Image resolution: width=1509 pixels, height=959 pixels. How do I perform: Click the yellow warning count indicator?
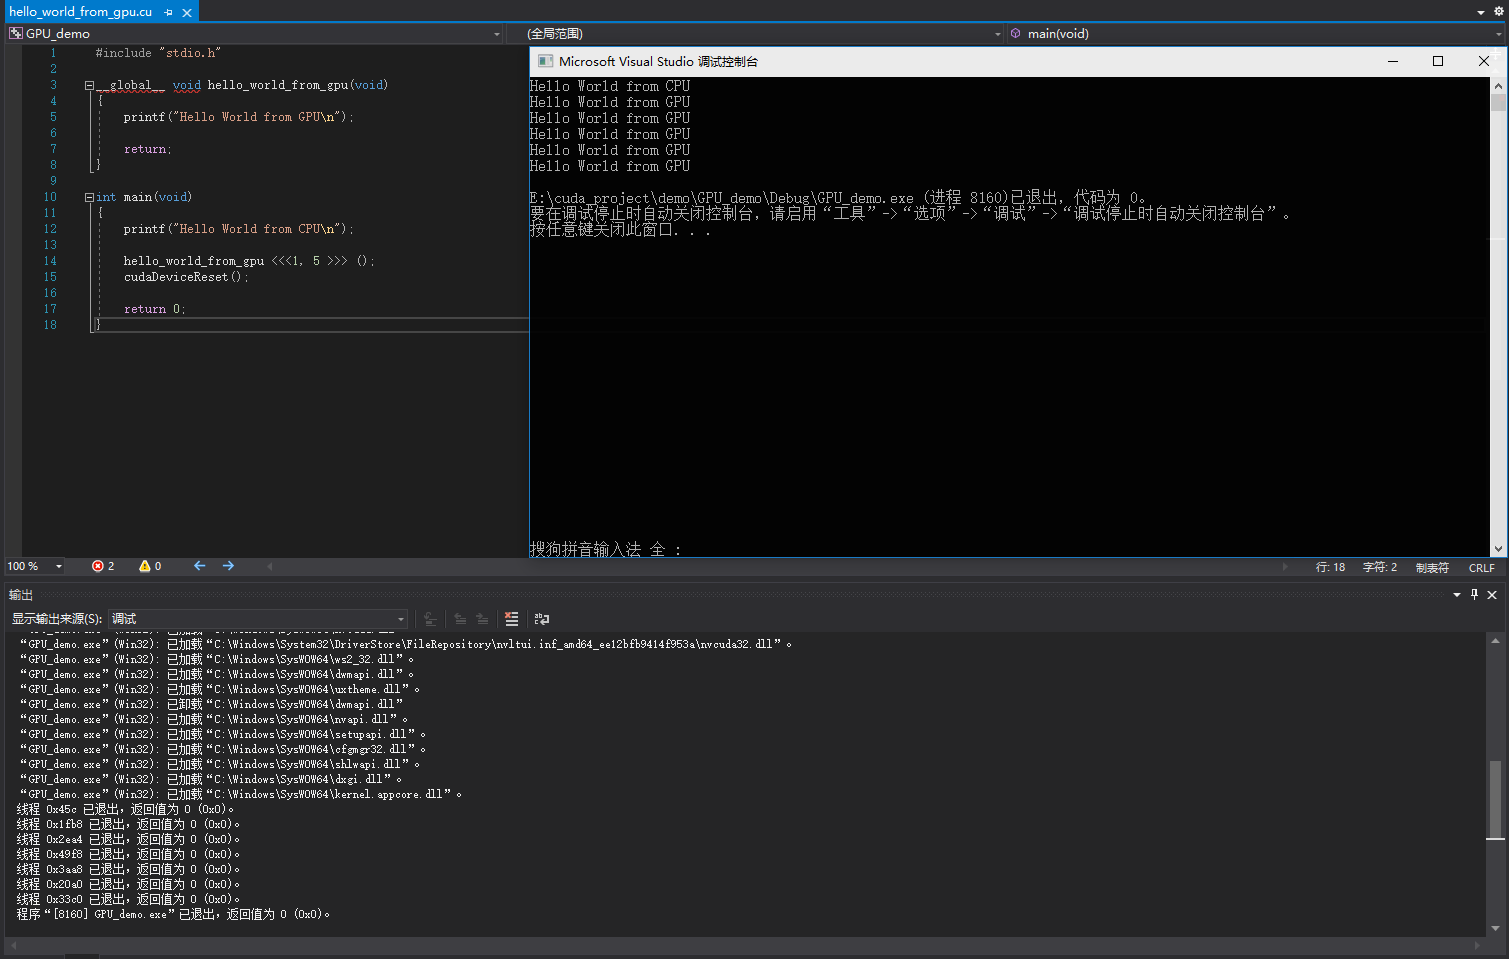tap(150, 566)
